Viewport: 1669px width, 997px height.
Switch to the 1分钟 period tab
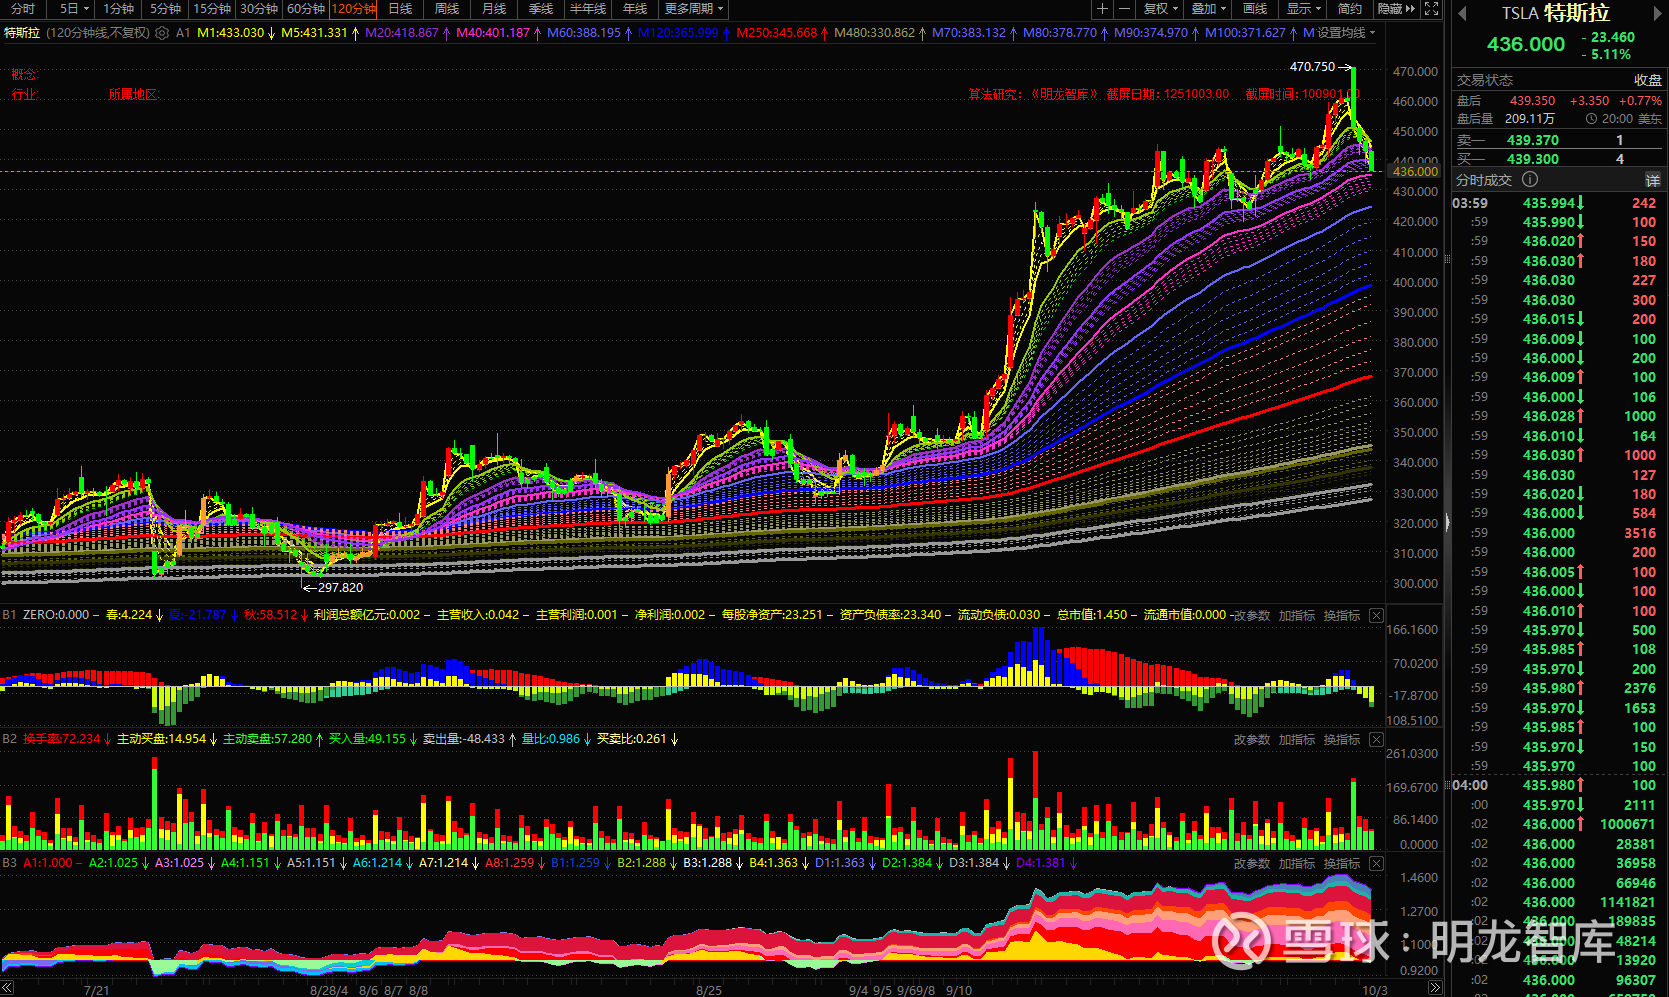(x=118, y=9)
